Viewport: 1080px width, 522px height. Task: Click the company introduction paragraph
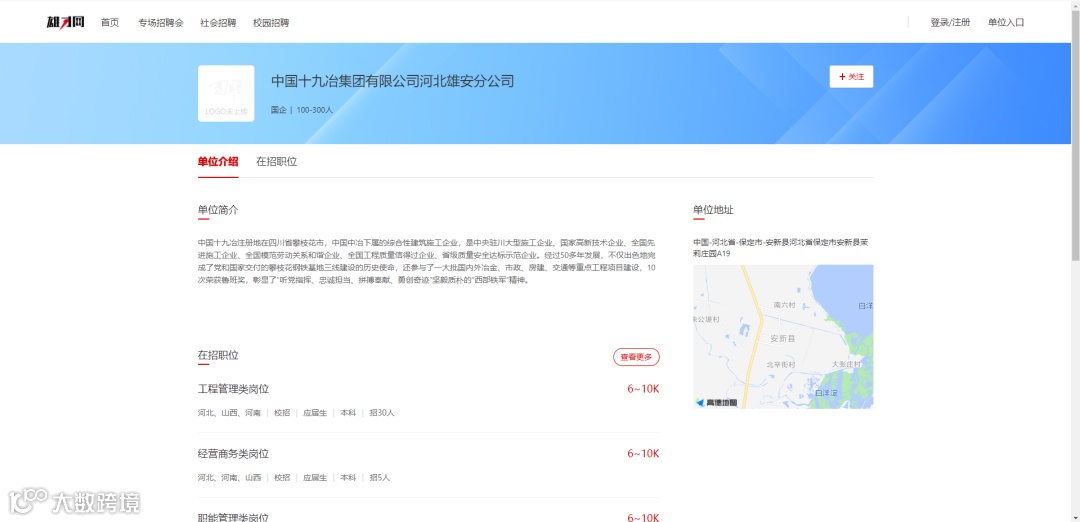427,262
